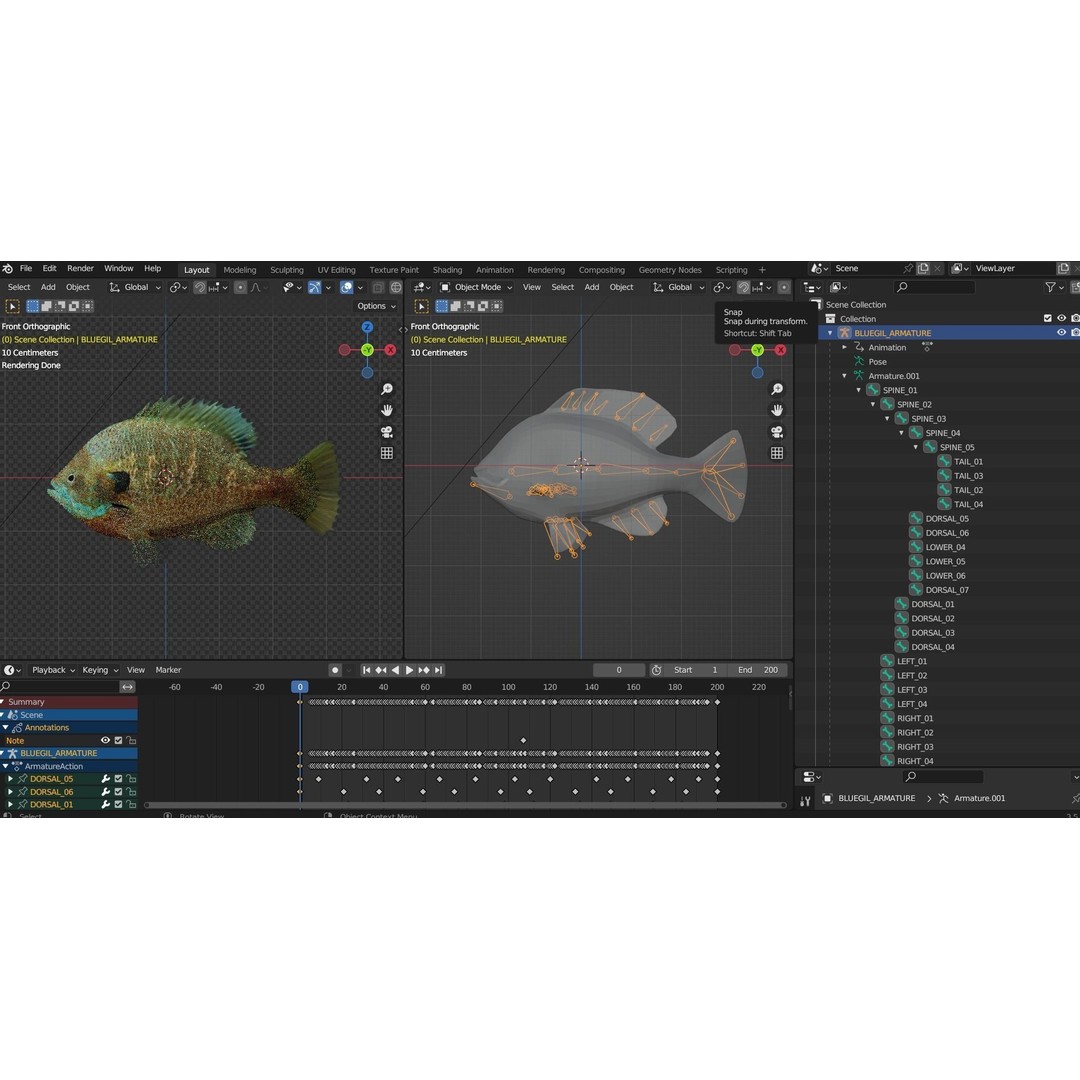Click the outliner search field
Viewport: 1080px width, 1080px height.
[935, 287]
